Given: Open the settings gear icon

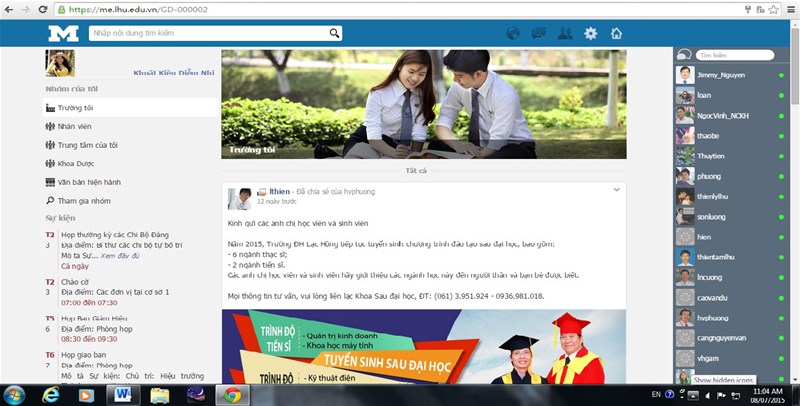Looking at the screenshot, I should coord(591,34).
